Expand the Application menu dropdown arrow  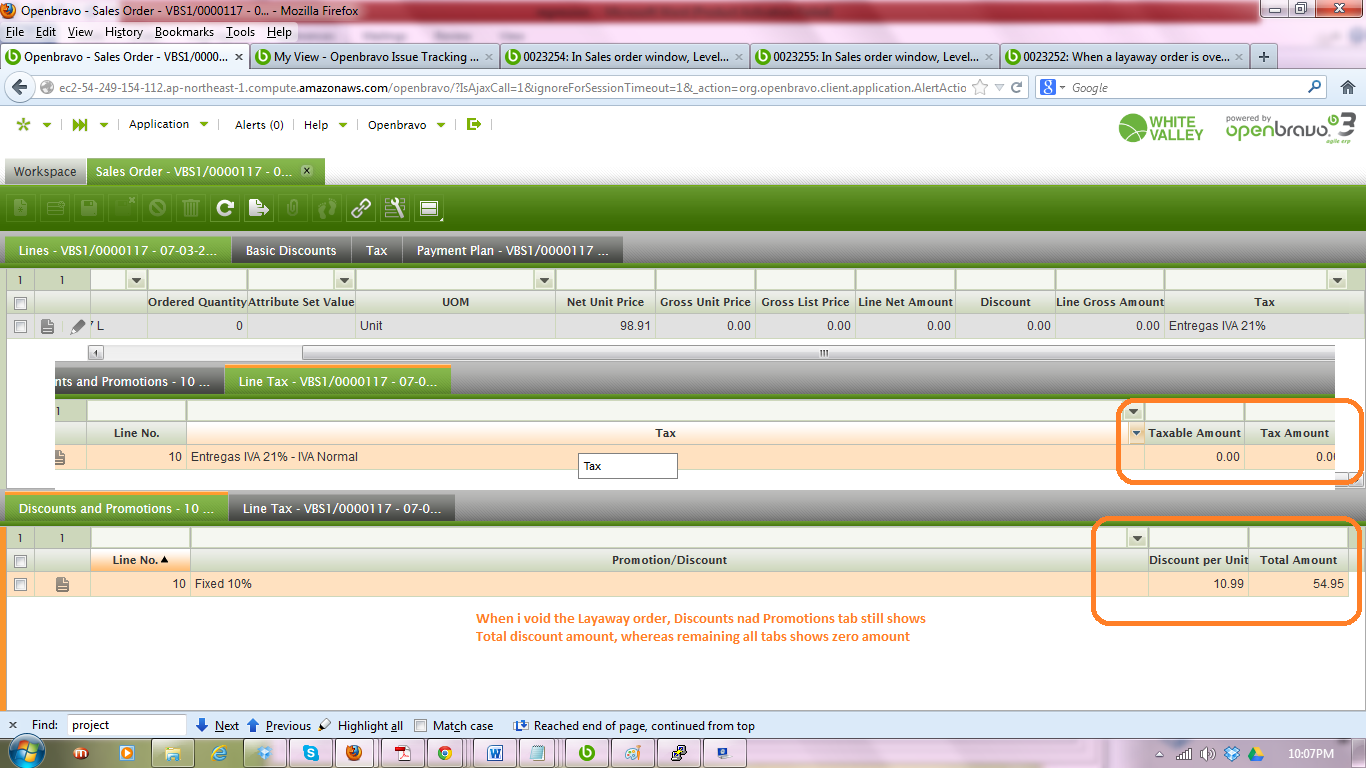click(204, 125)
